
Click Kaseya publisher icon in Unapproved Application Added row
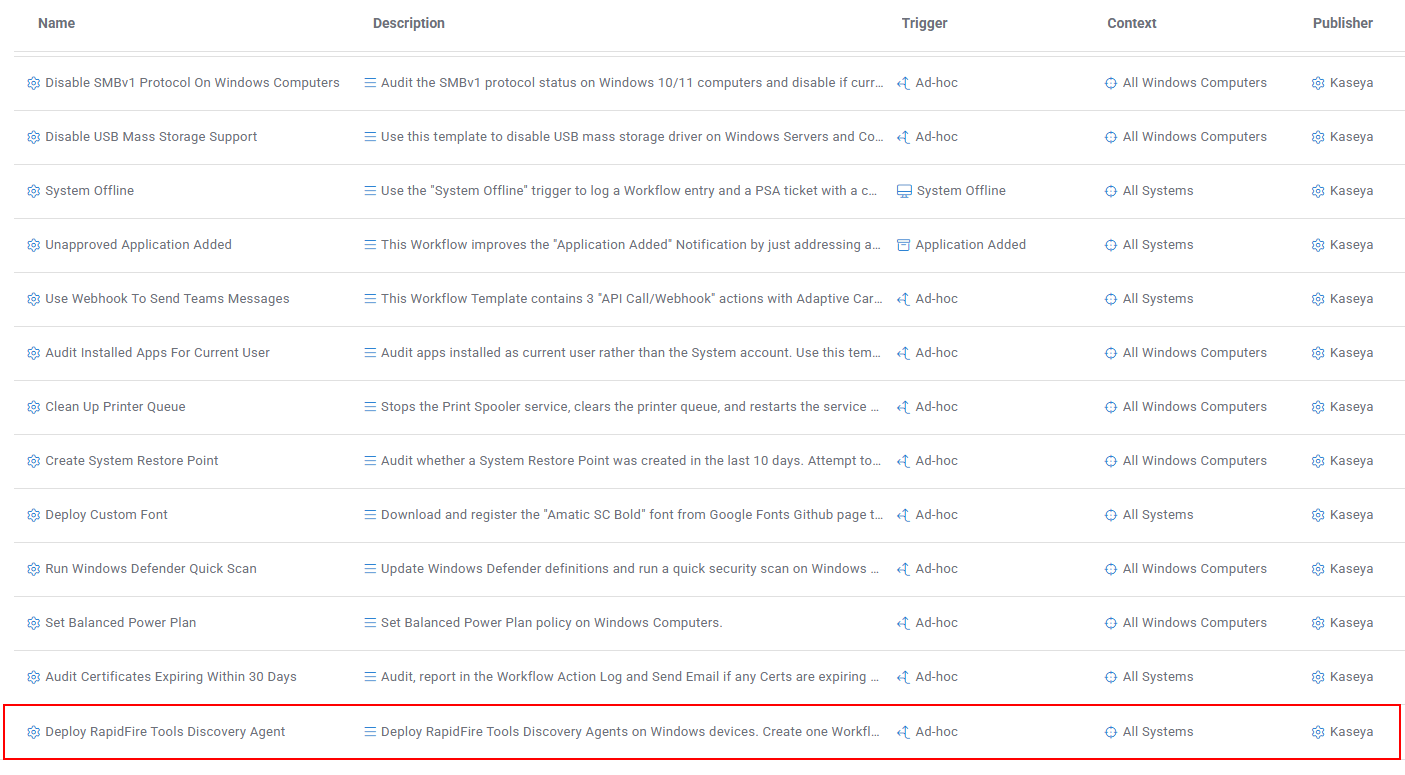coord(1318,245)
